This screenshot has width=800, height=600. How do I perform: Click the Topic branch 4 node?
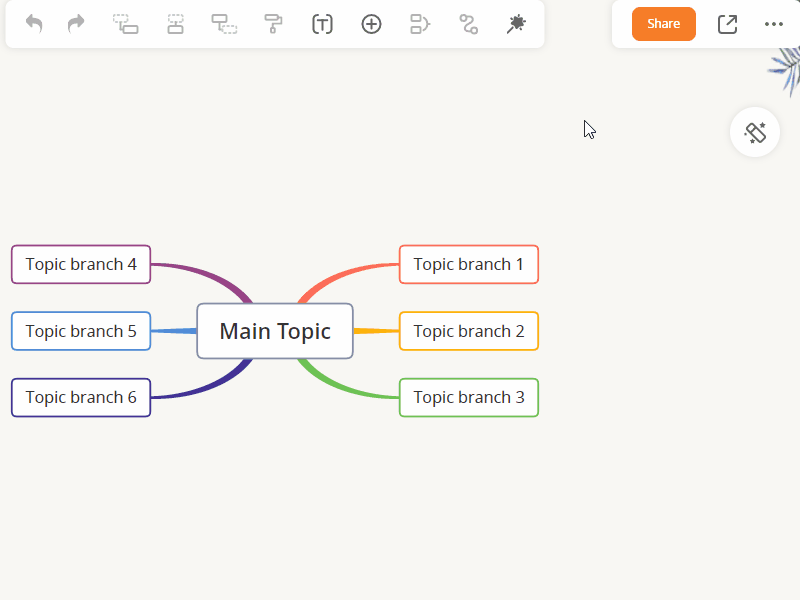pyautogui.click(x=81, y=264)
